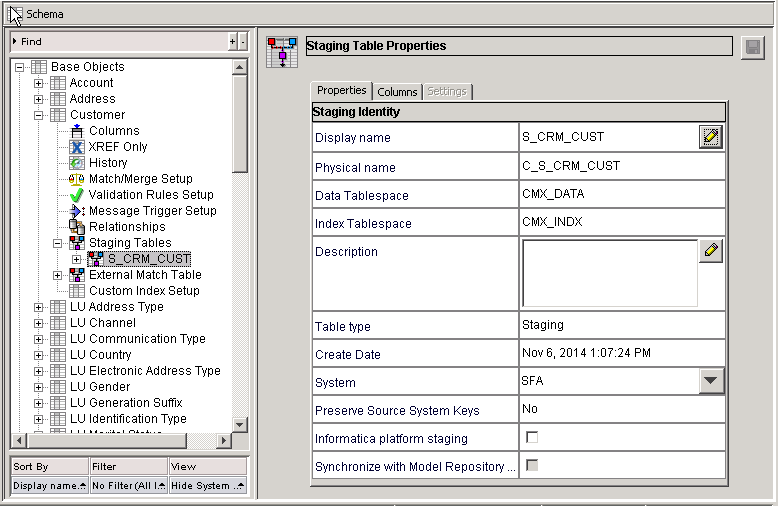Click the LU Channel table icon

pos(58,323)
